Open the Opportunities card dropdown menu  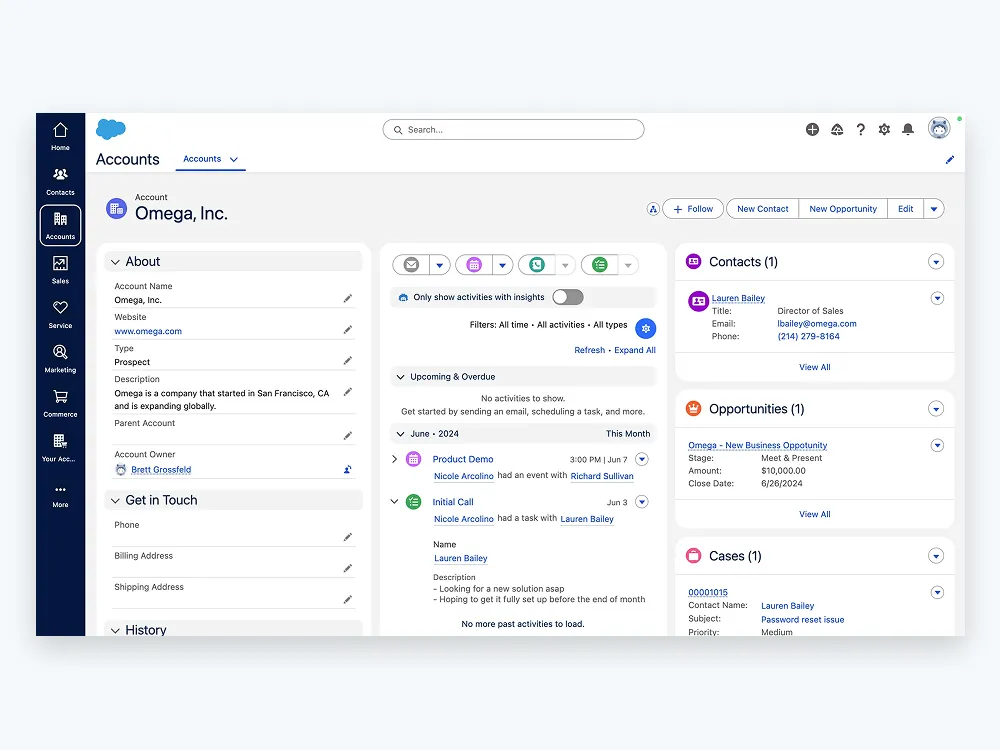tap(936, 409)
